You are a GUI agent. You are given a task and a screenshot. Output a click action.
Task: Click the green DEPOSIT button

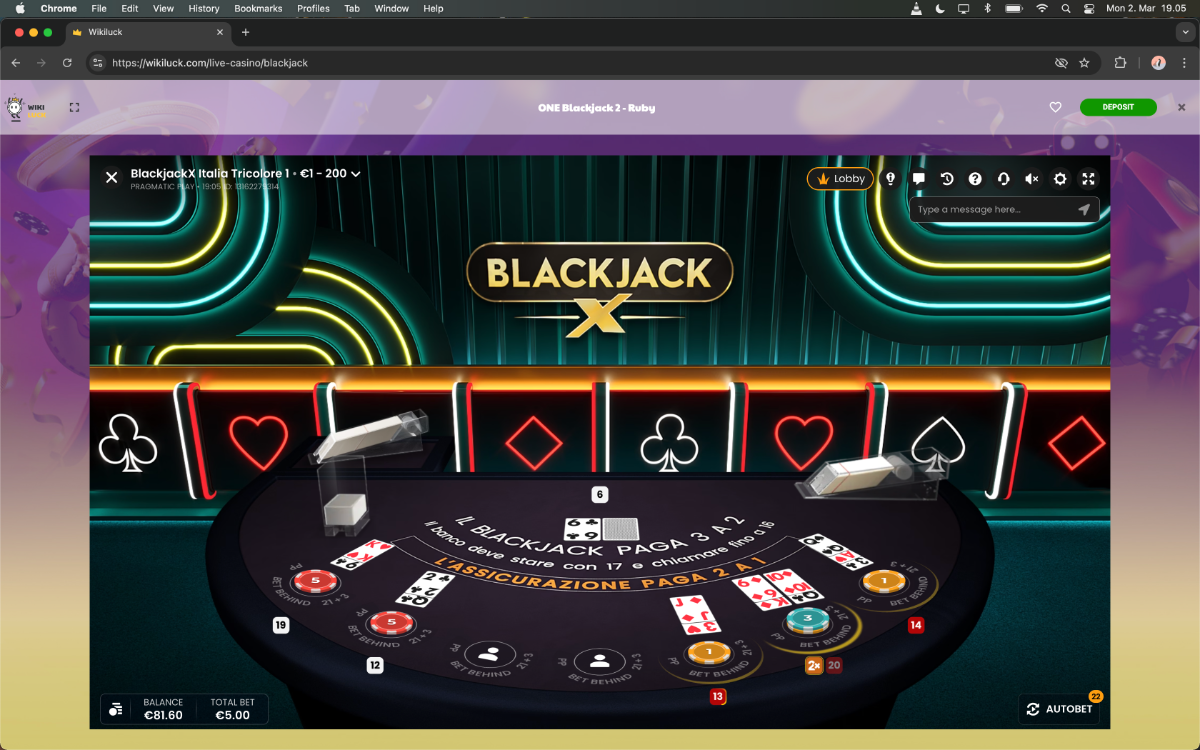tap(1118, 107)
